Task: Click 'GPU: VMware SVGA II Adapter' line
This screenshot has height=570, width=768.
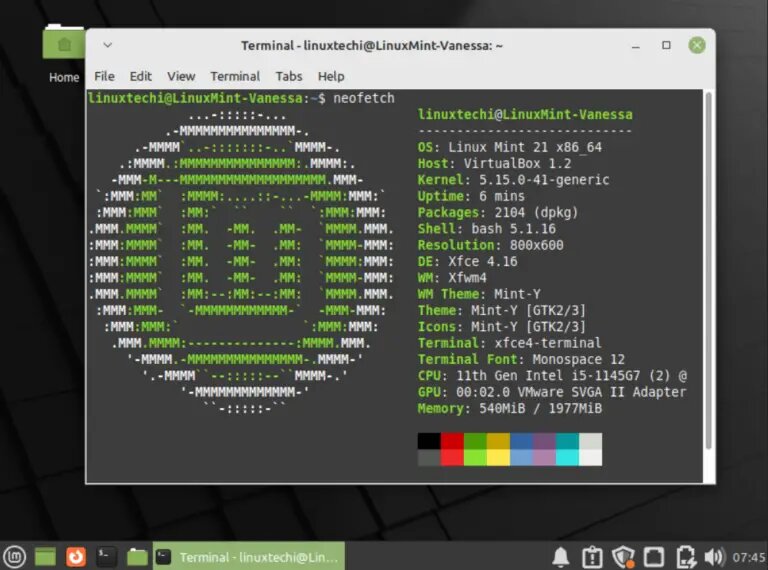Action: click(552, 392)
